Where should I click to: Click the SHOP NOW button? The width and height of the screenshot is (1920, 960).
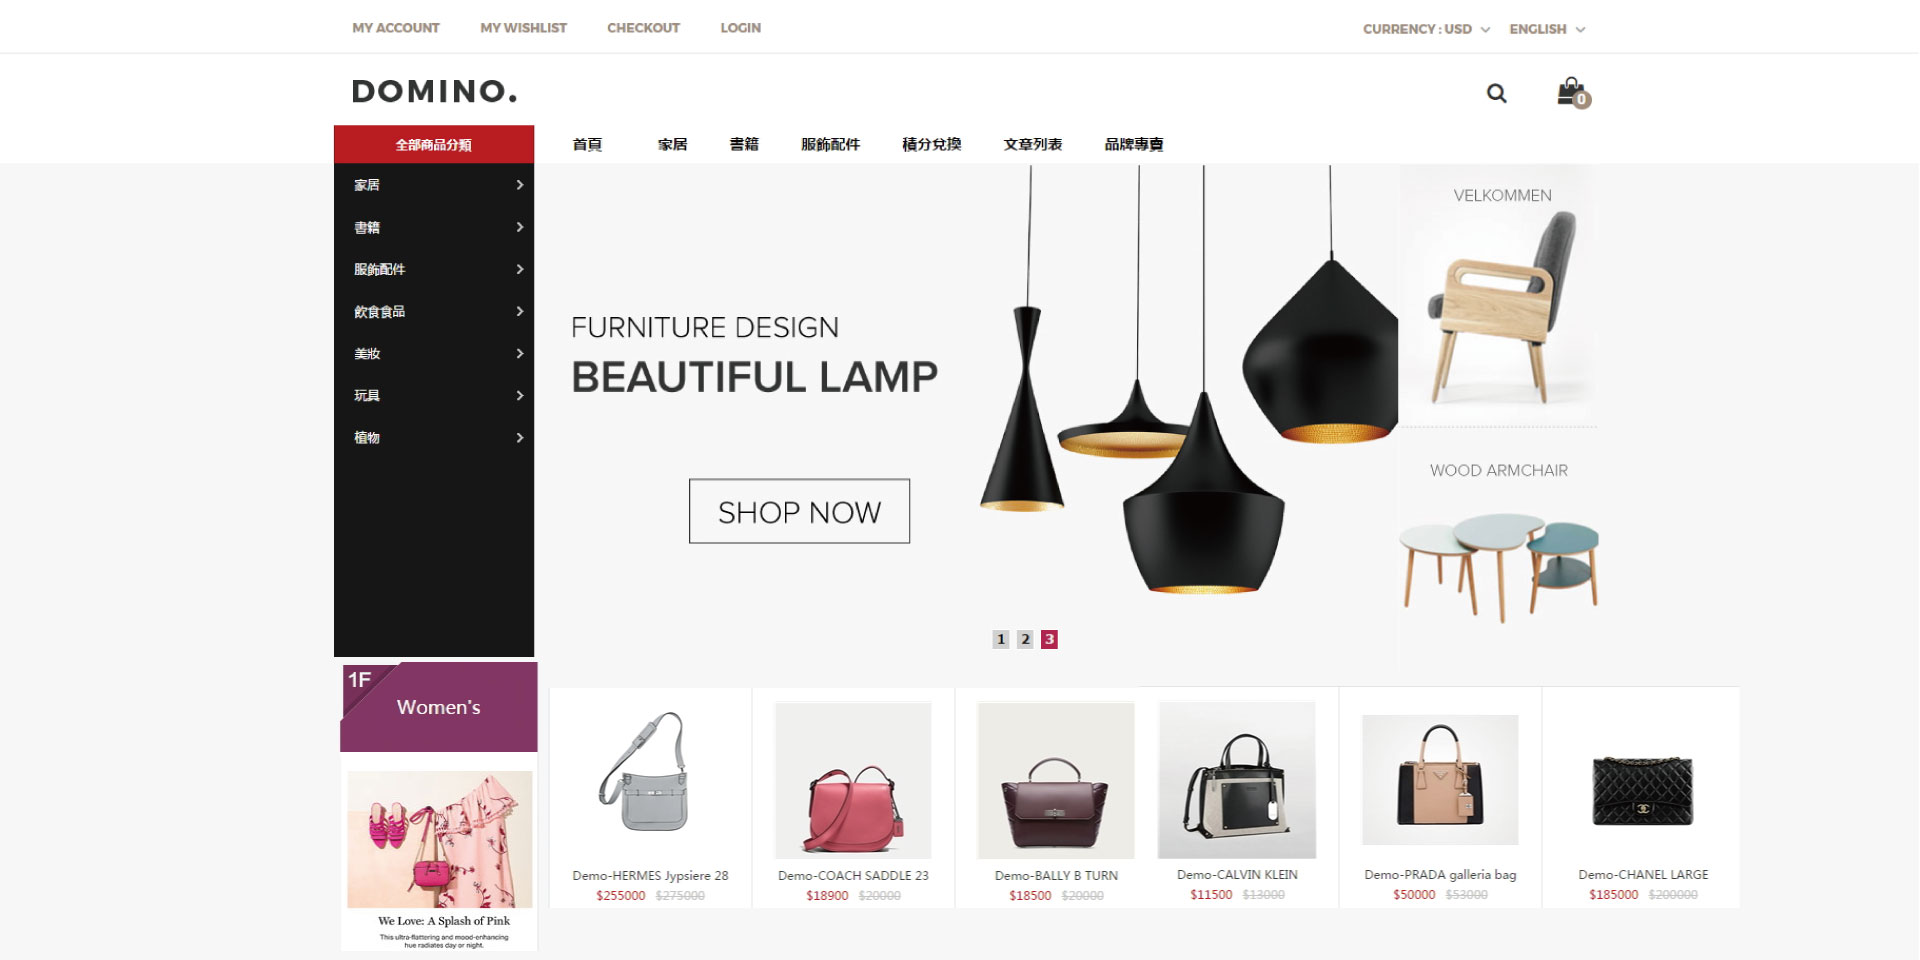click(x=799, y=511)
